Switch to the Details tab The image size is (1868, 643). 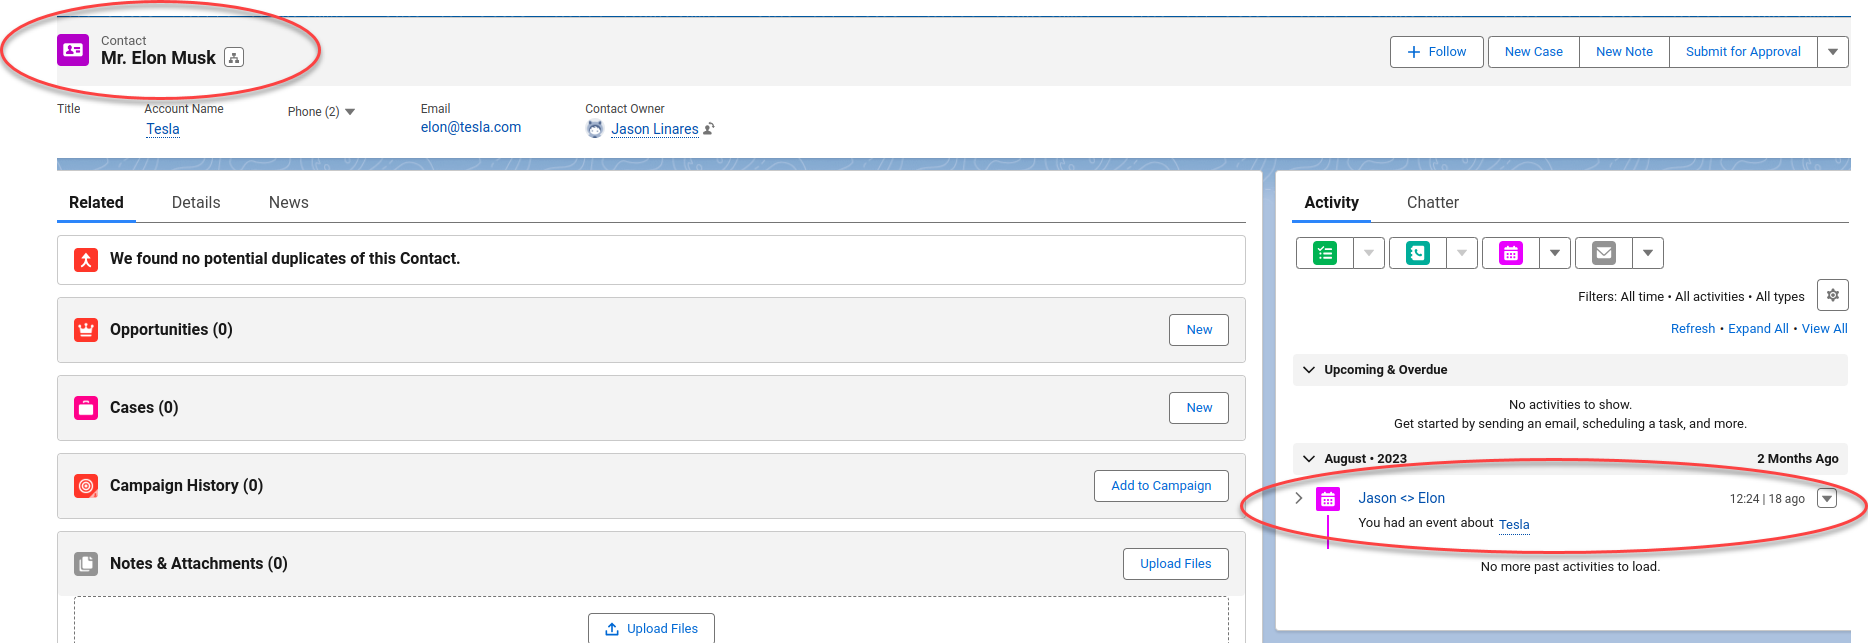click(196, 202)
